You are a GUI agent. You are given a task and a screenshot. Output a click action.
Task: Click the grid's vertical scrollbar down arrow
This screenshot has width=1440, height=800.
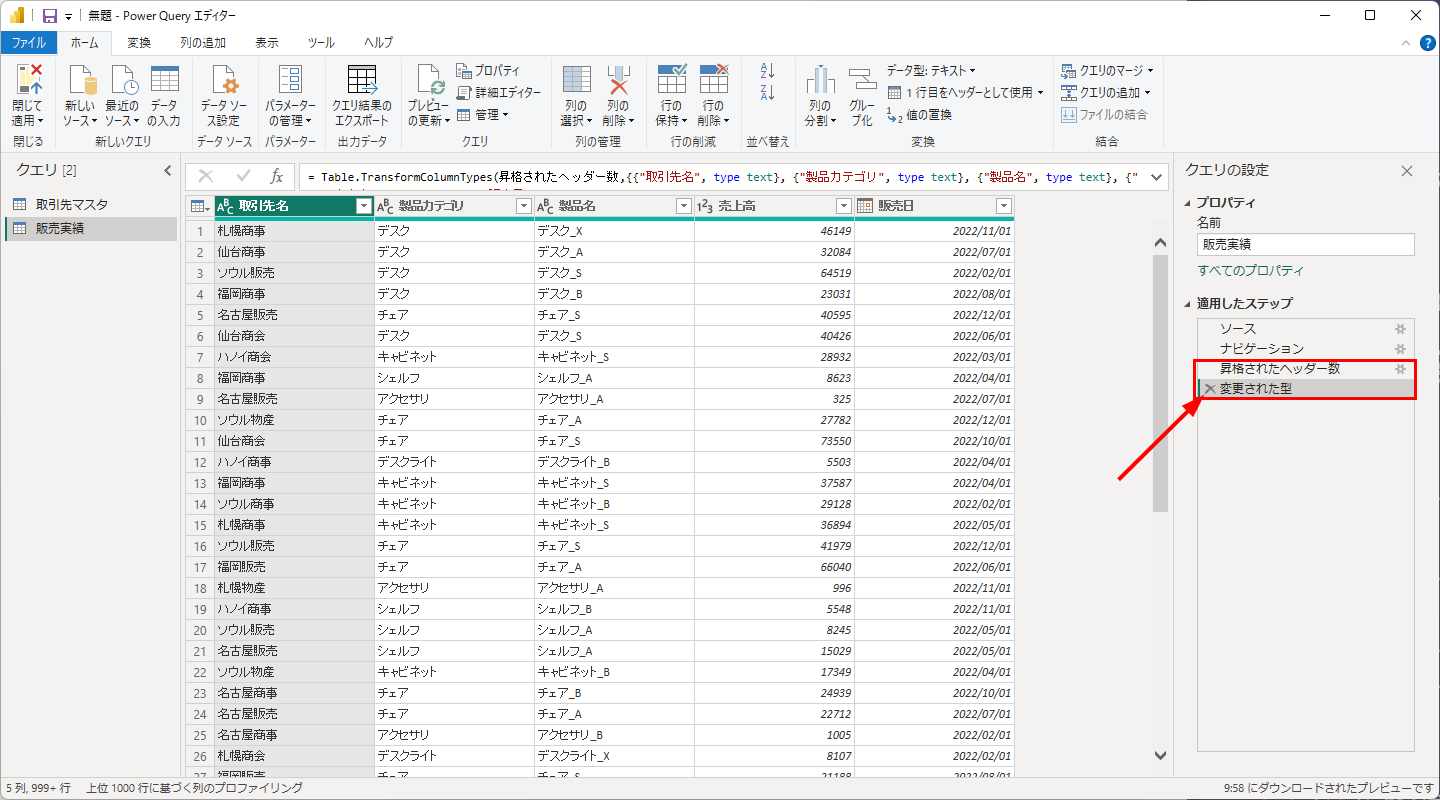(x=1160, y=756)
